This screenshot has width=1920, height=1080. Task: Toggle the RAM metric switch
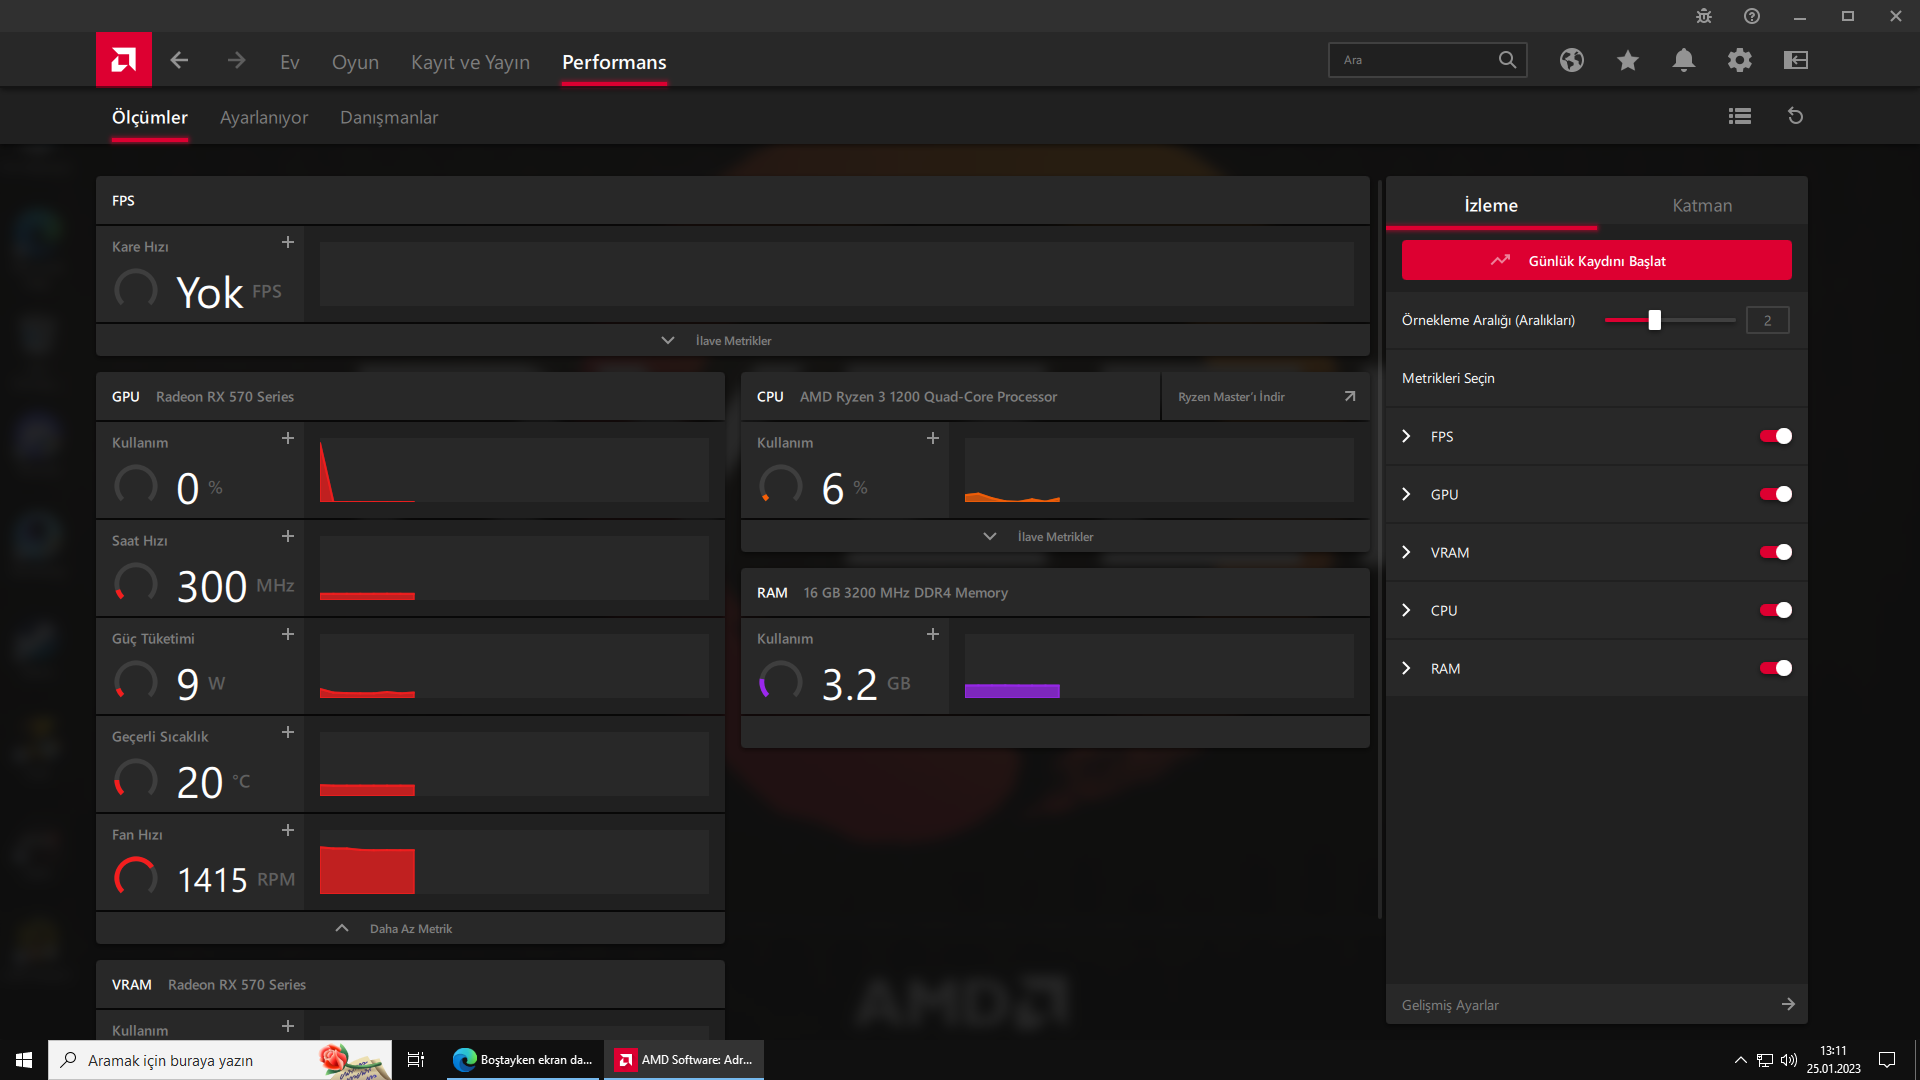[1775, 668]
